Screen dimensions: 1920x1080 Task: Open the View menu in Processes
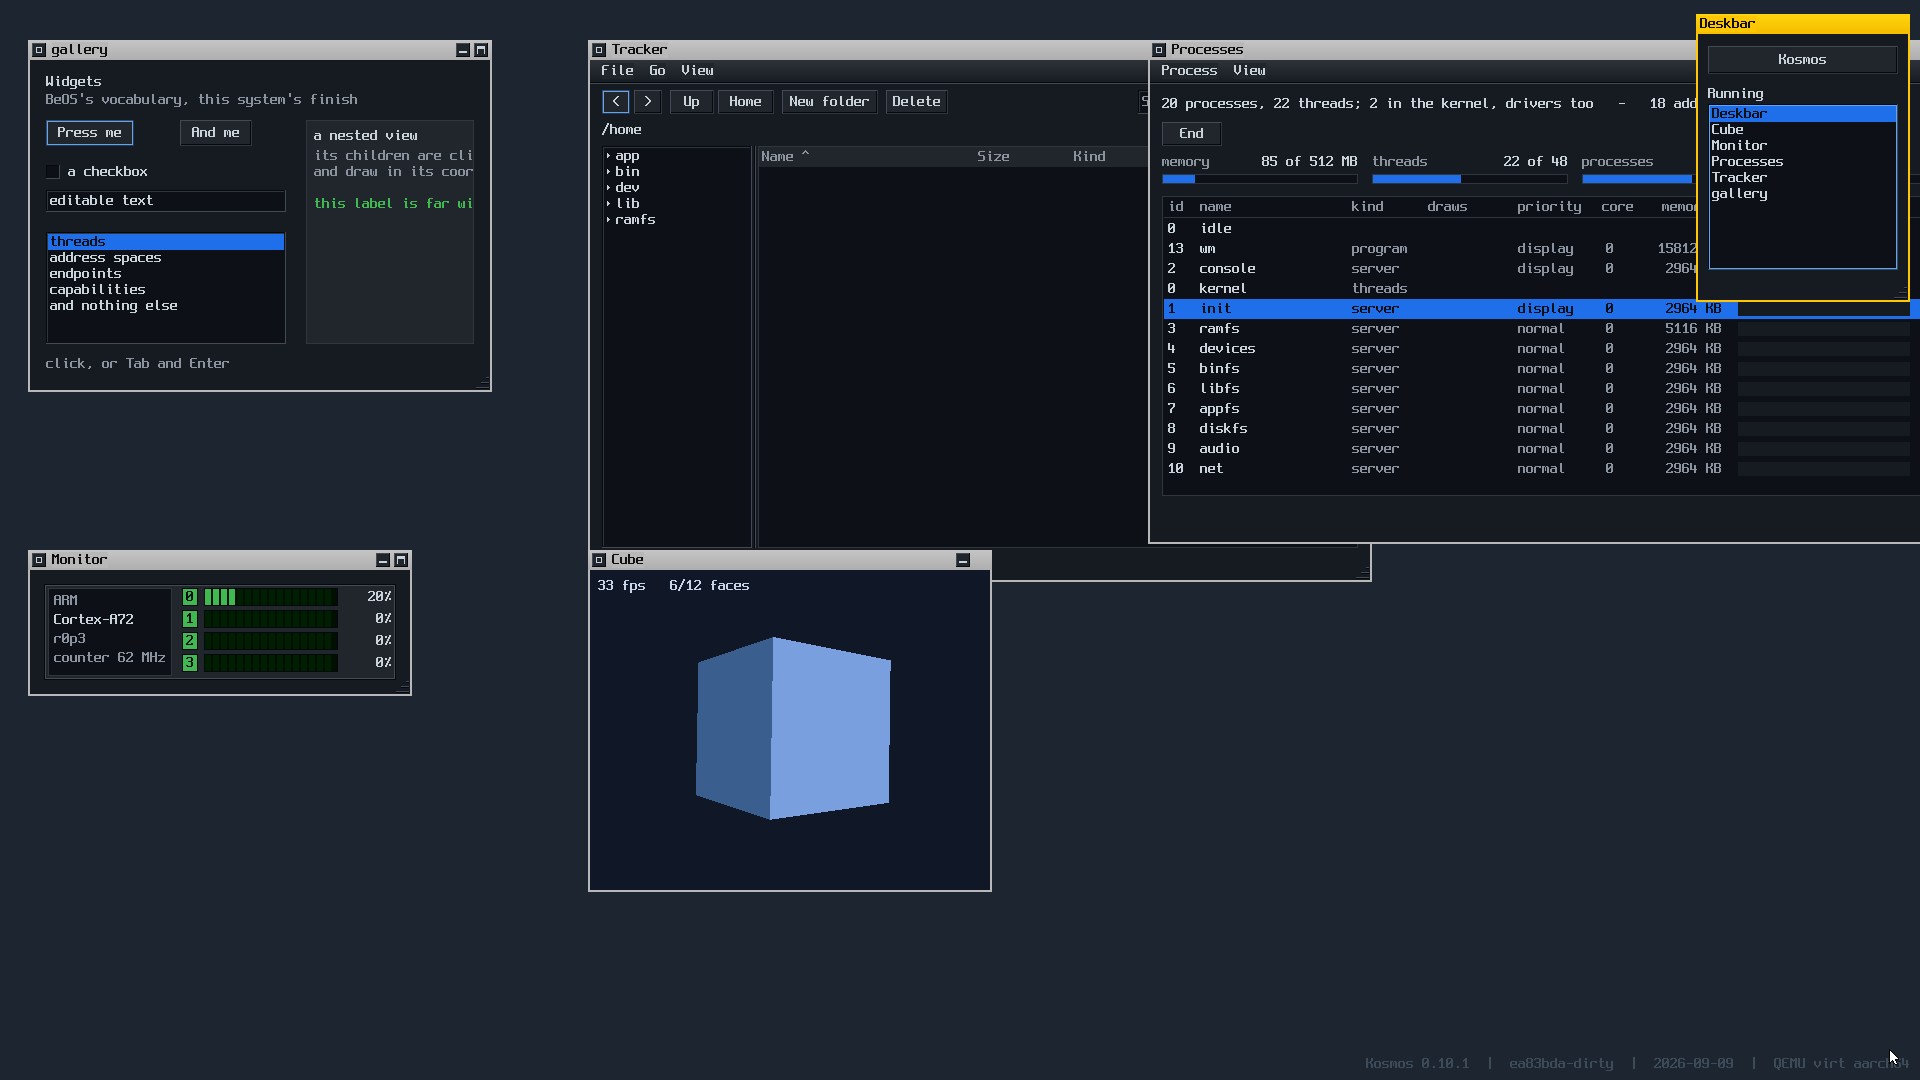(x=1249, y=71)
